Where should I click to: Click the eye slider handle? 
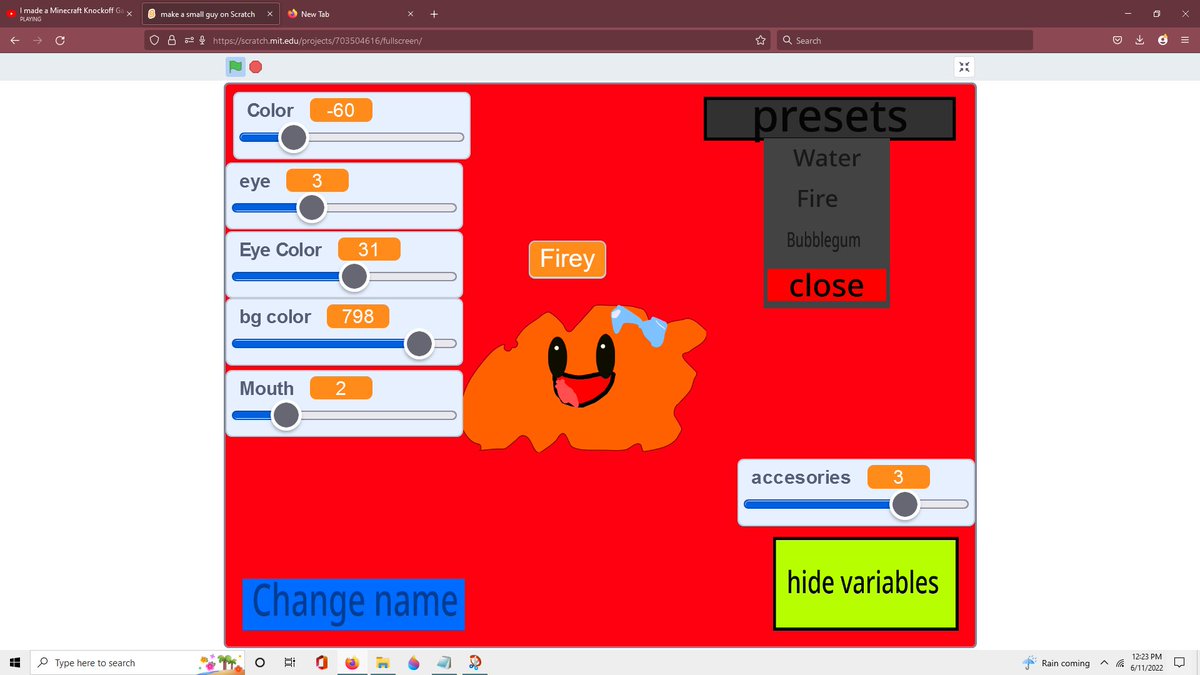(311, 208)
